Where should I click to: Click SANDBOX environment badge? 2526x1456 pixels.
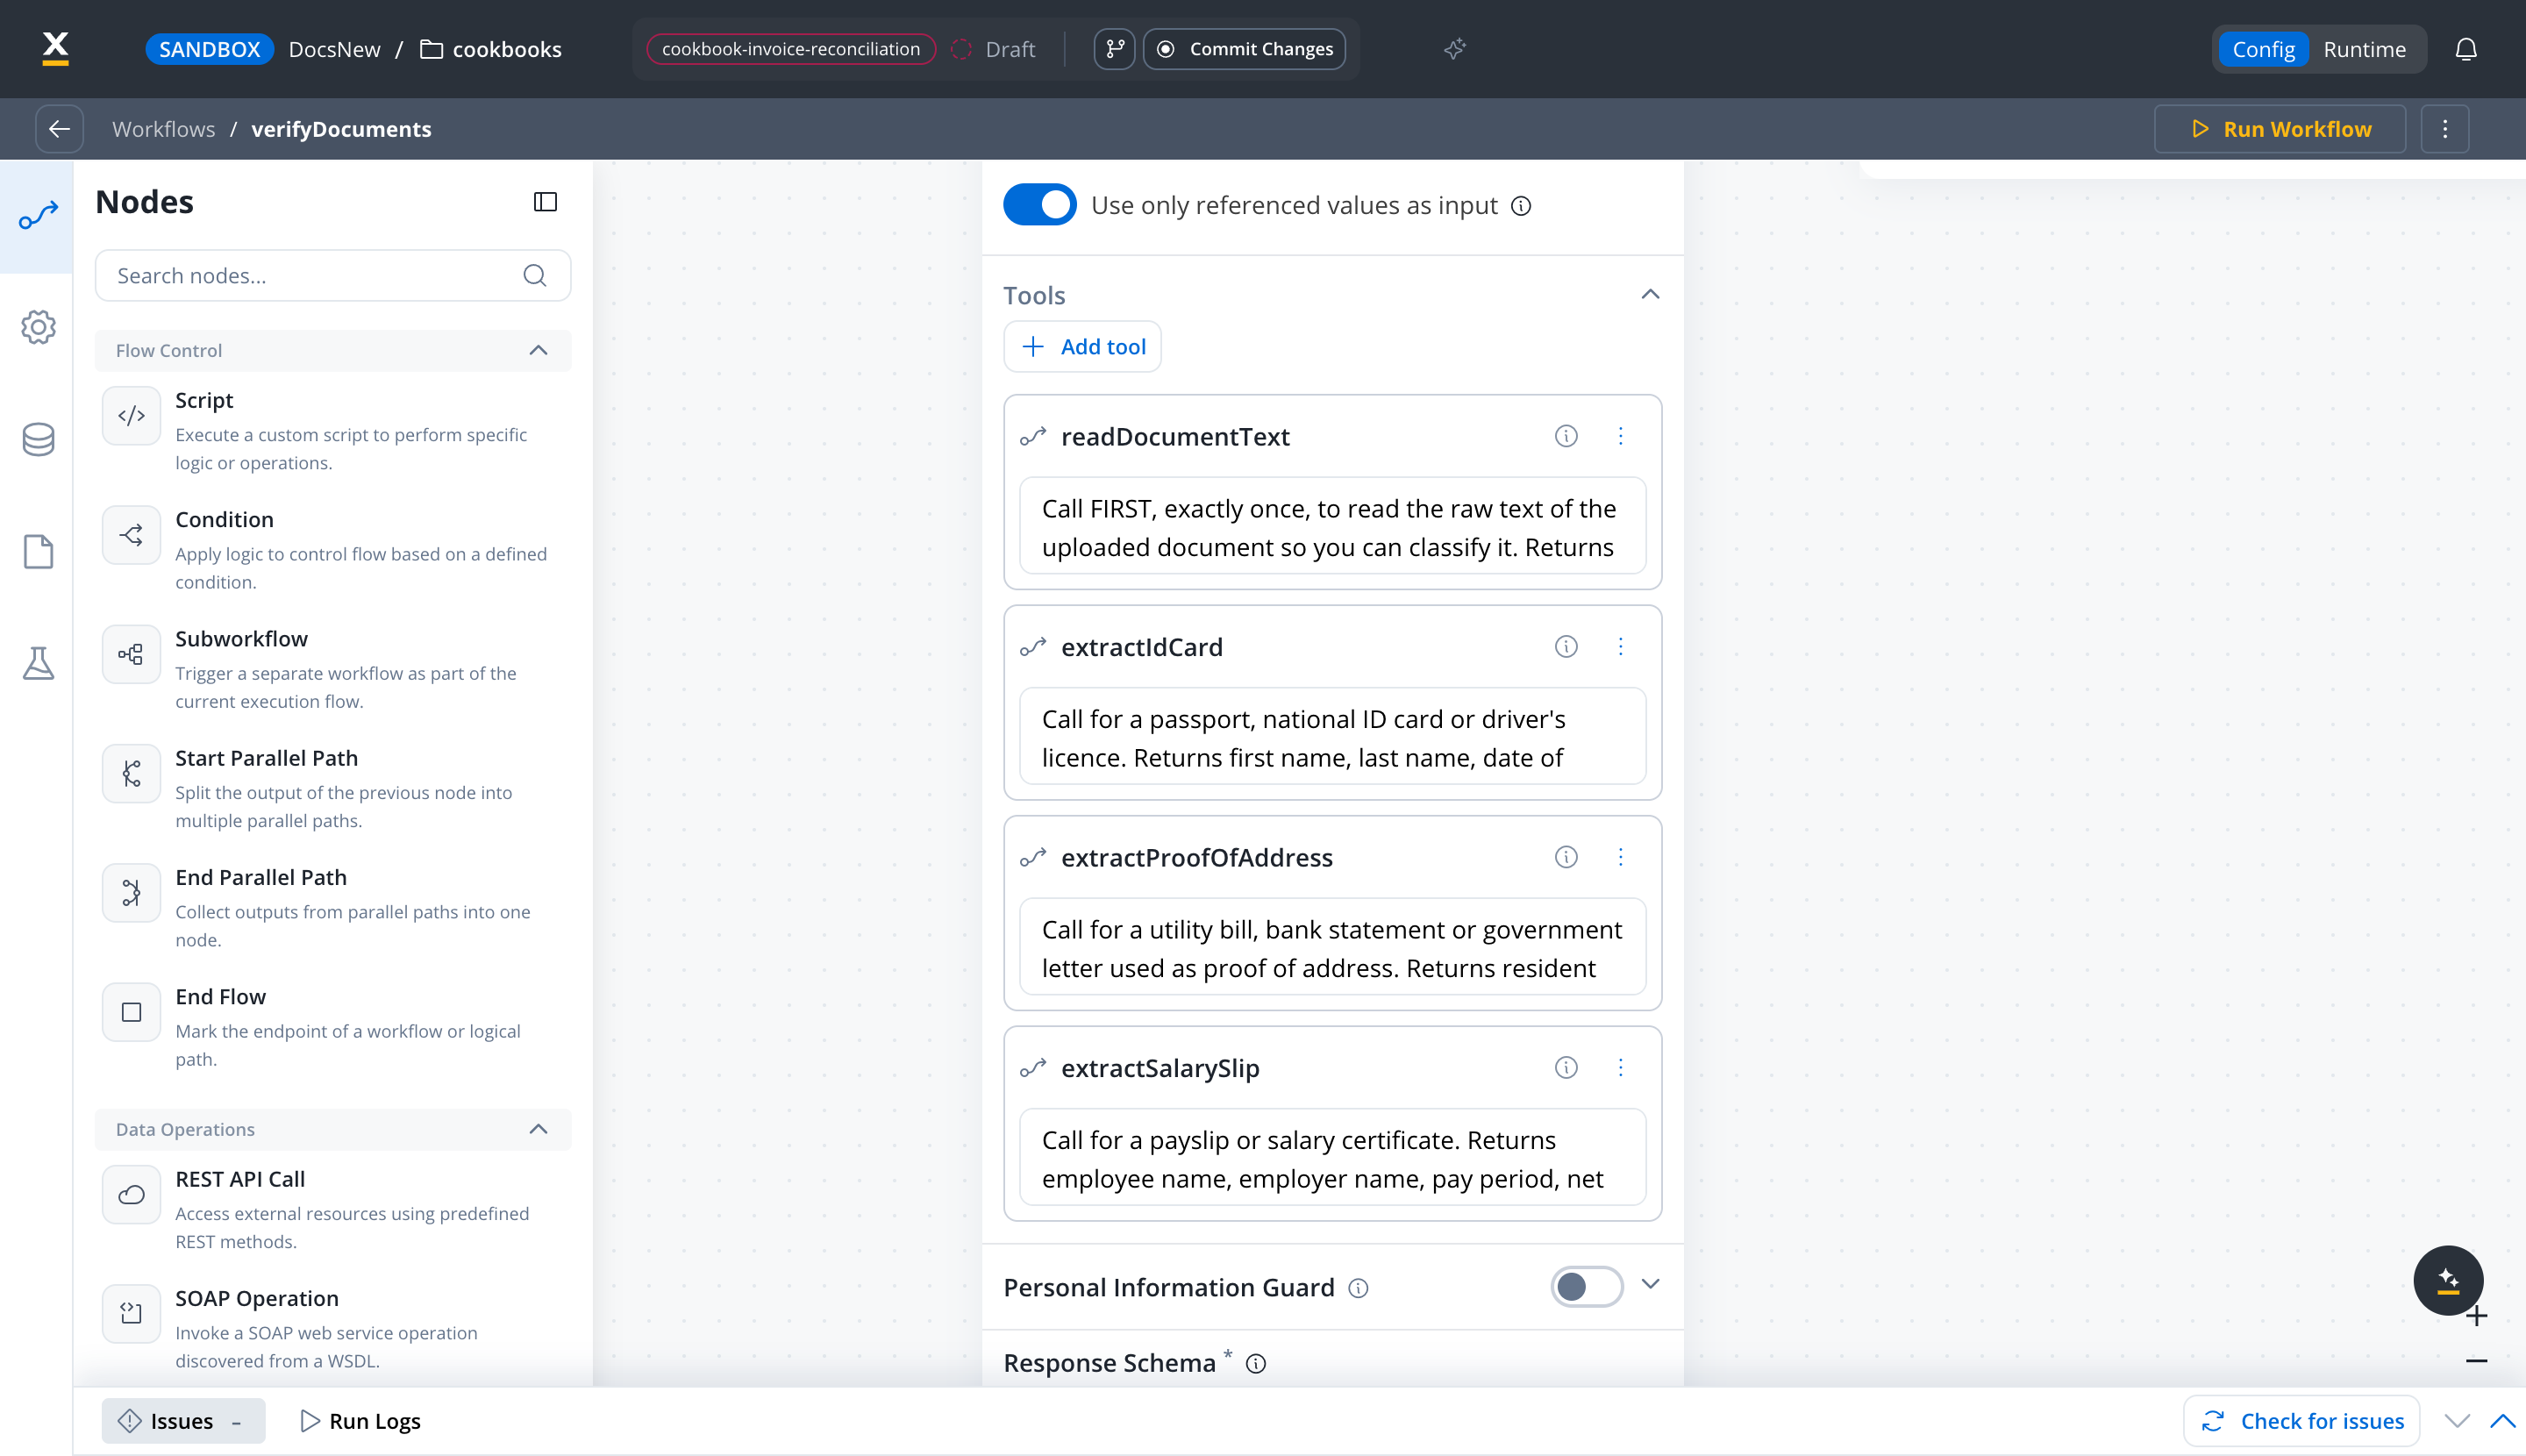[209, 49]
